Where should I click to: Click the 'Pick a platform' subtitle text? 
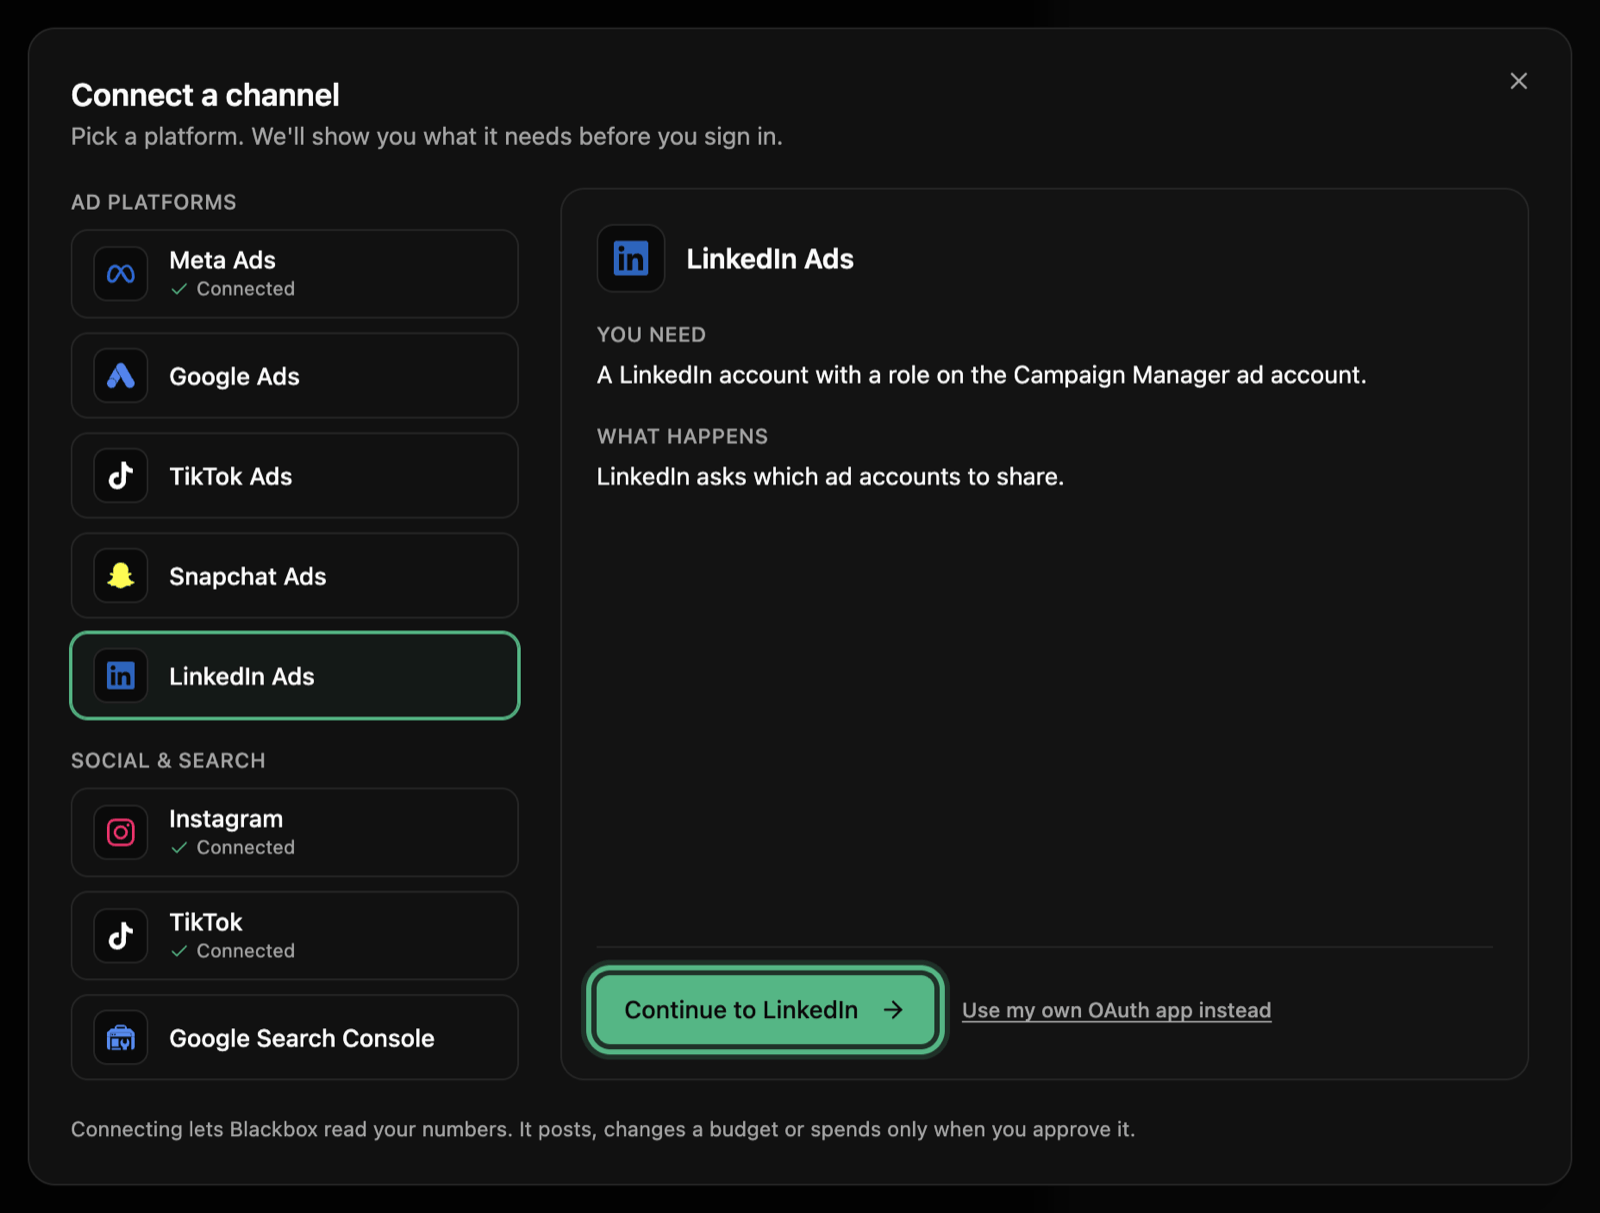427,136
